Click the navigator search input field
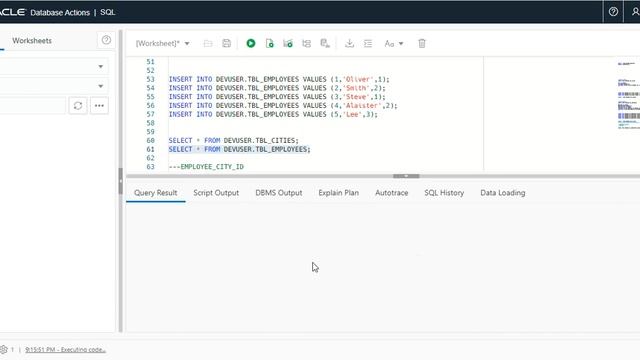The height and width of the screenshot is (360, 640). point(33,106)
